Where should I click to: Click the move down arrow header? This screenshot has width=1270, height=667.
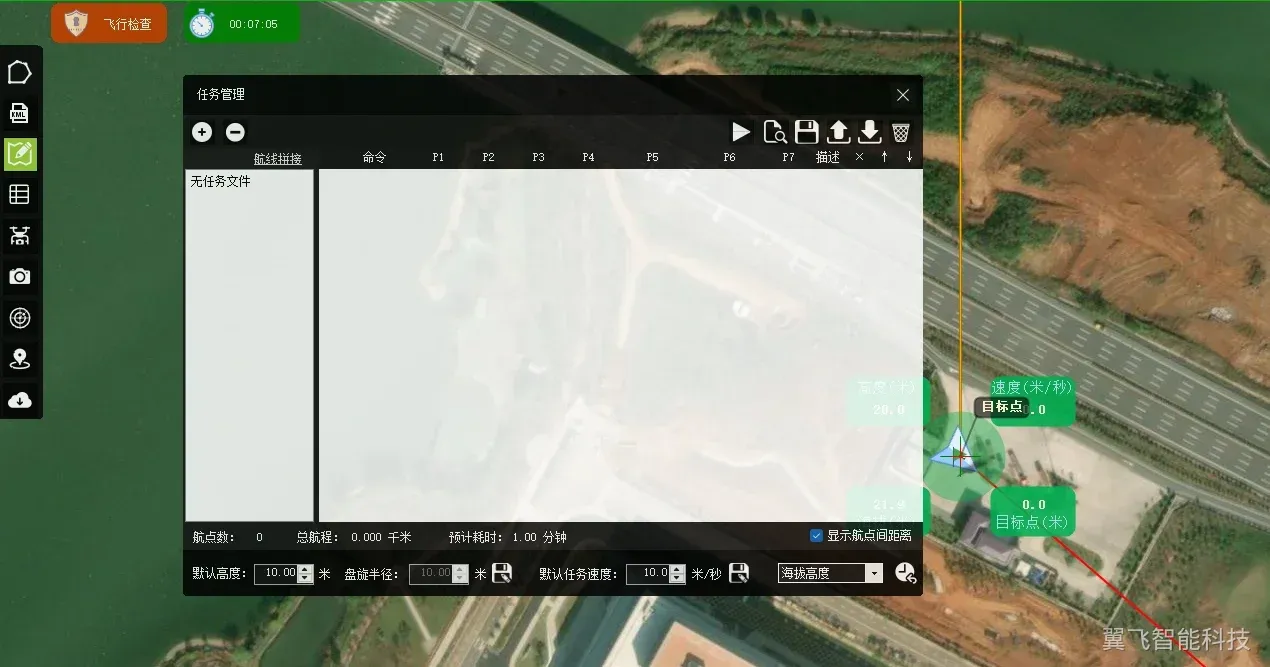(x=909, y=157)
